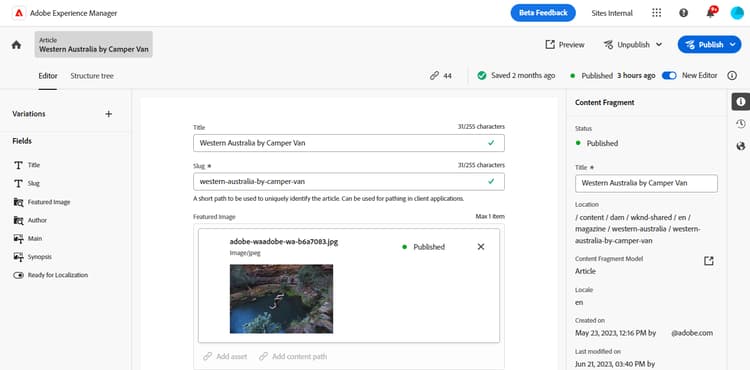
Task: Click into the main Title input field
Action: 349,143
